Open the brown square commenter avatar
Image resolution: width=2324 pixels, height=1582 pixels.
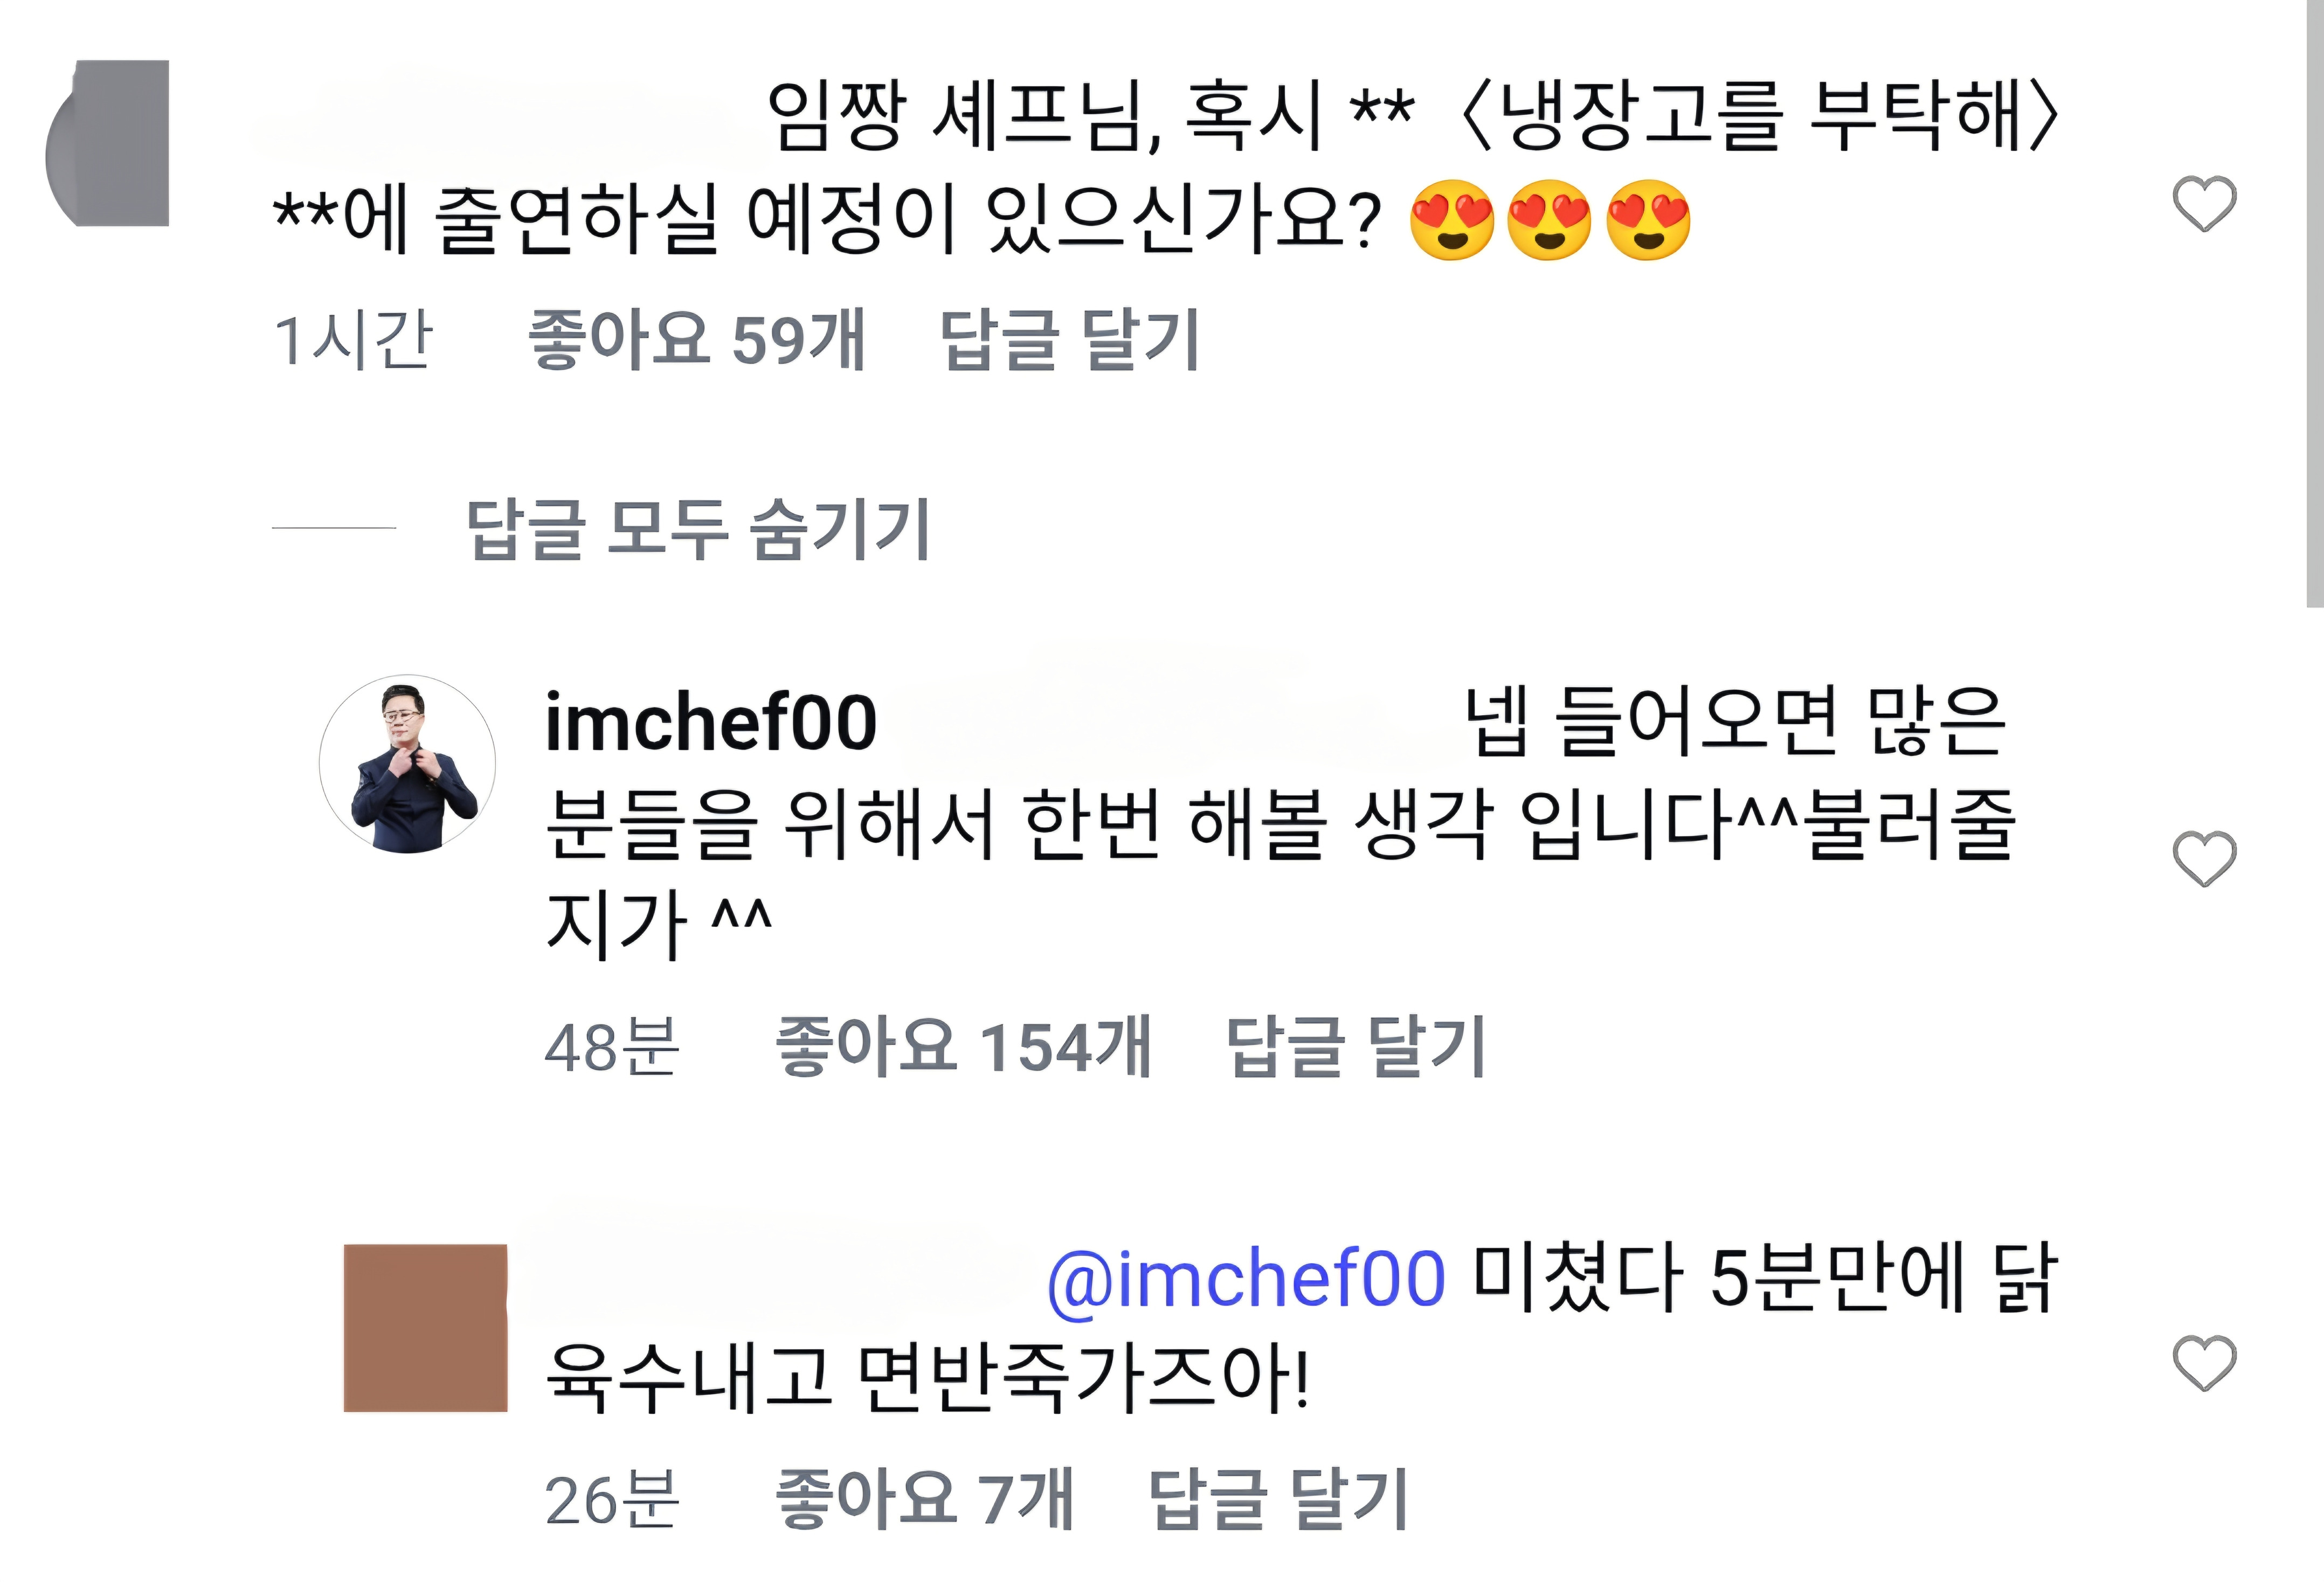click(425, 1327)
